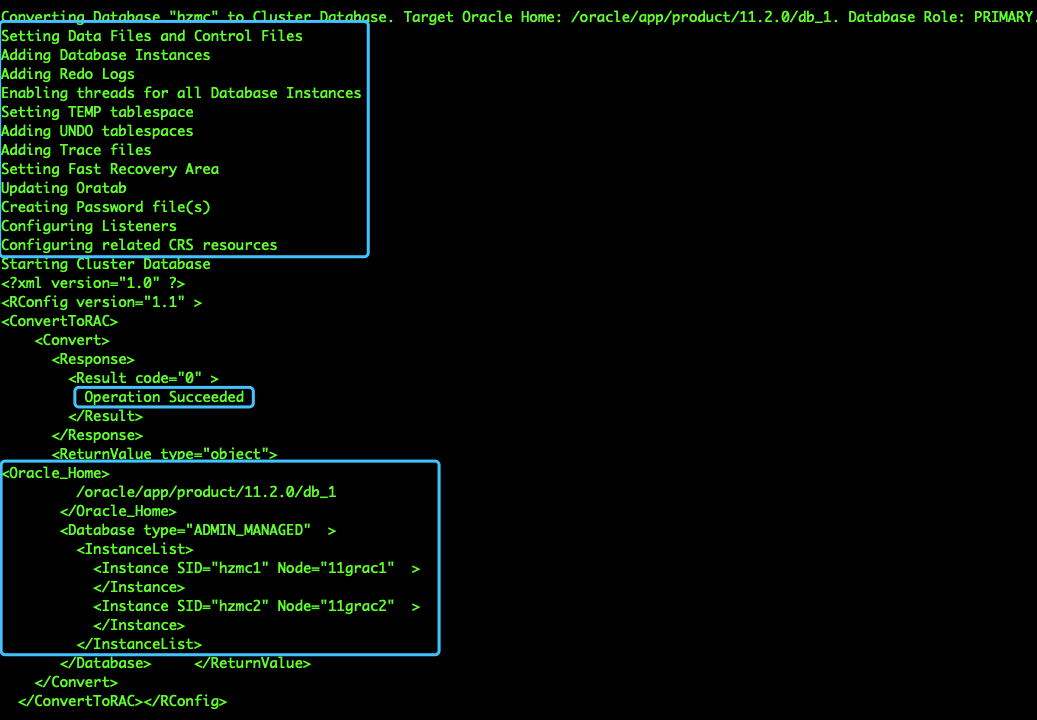Click the Result code="0" tag
1037x720 pixels.
144,378
